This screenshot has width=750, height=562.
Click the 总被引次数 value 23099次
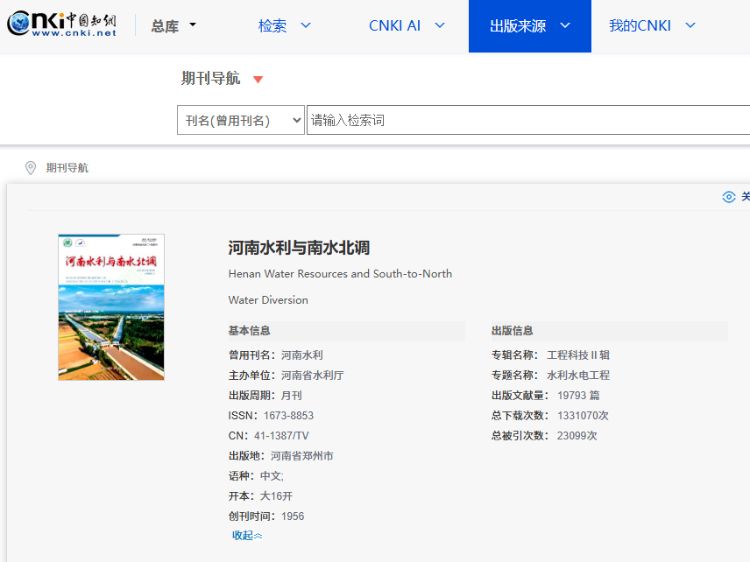[x=577, y=435]
